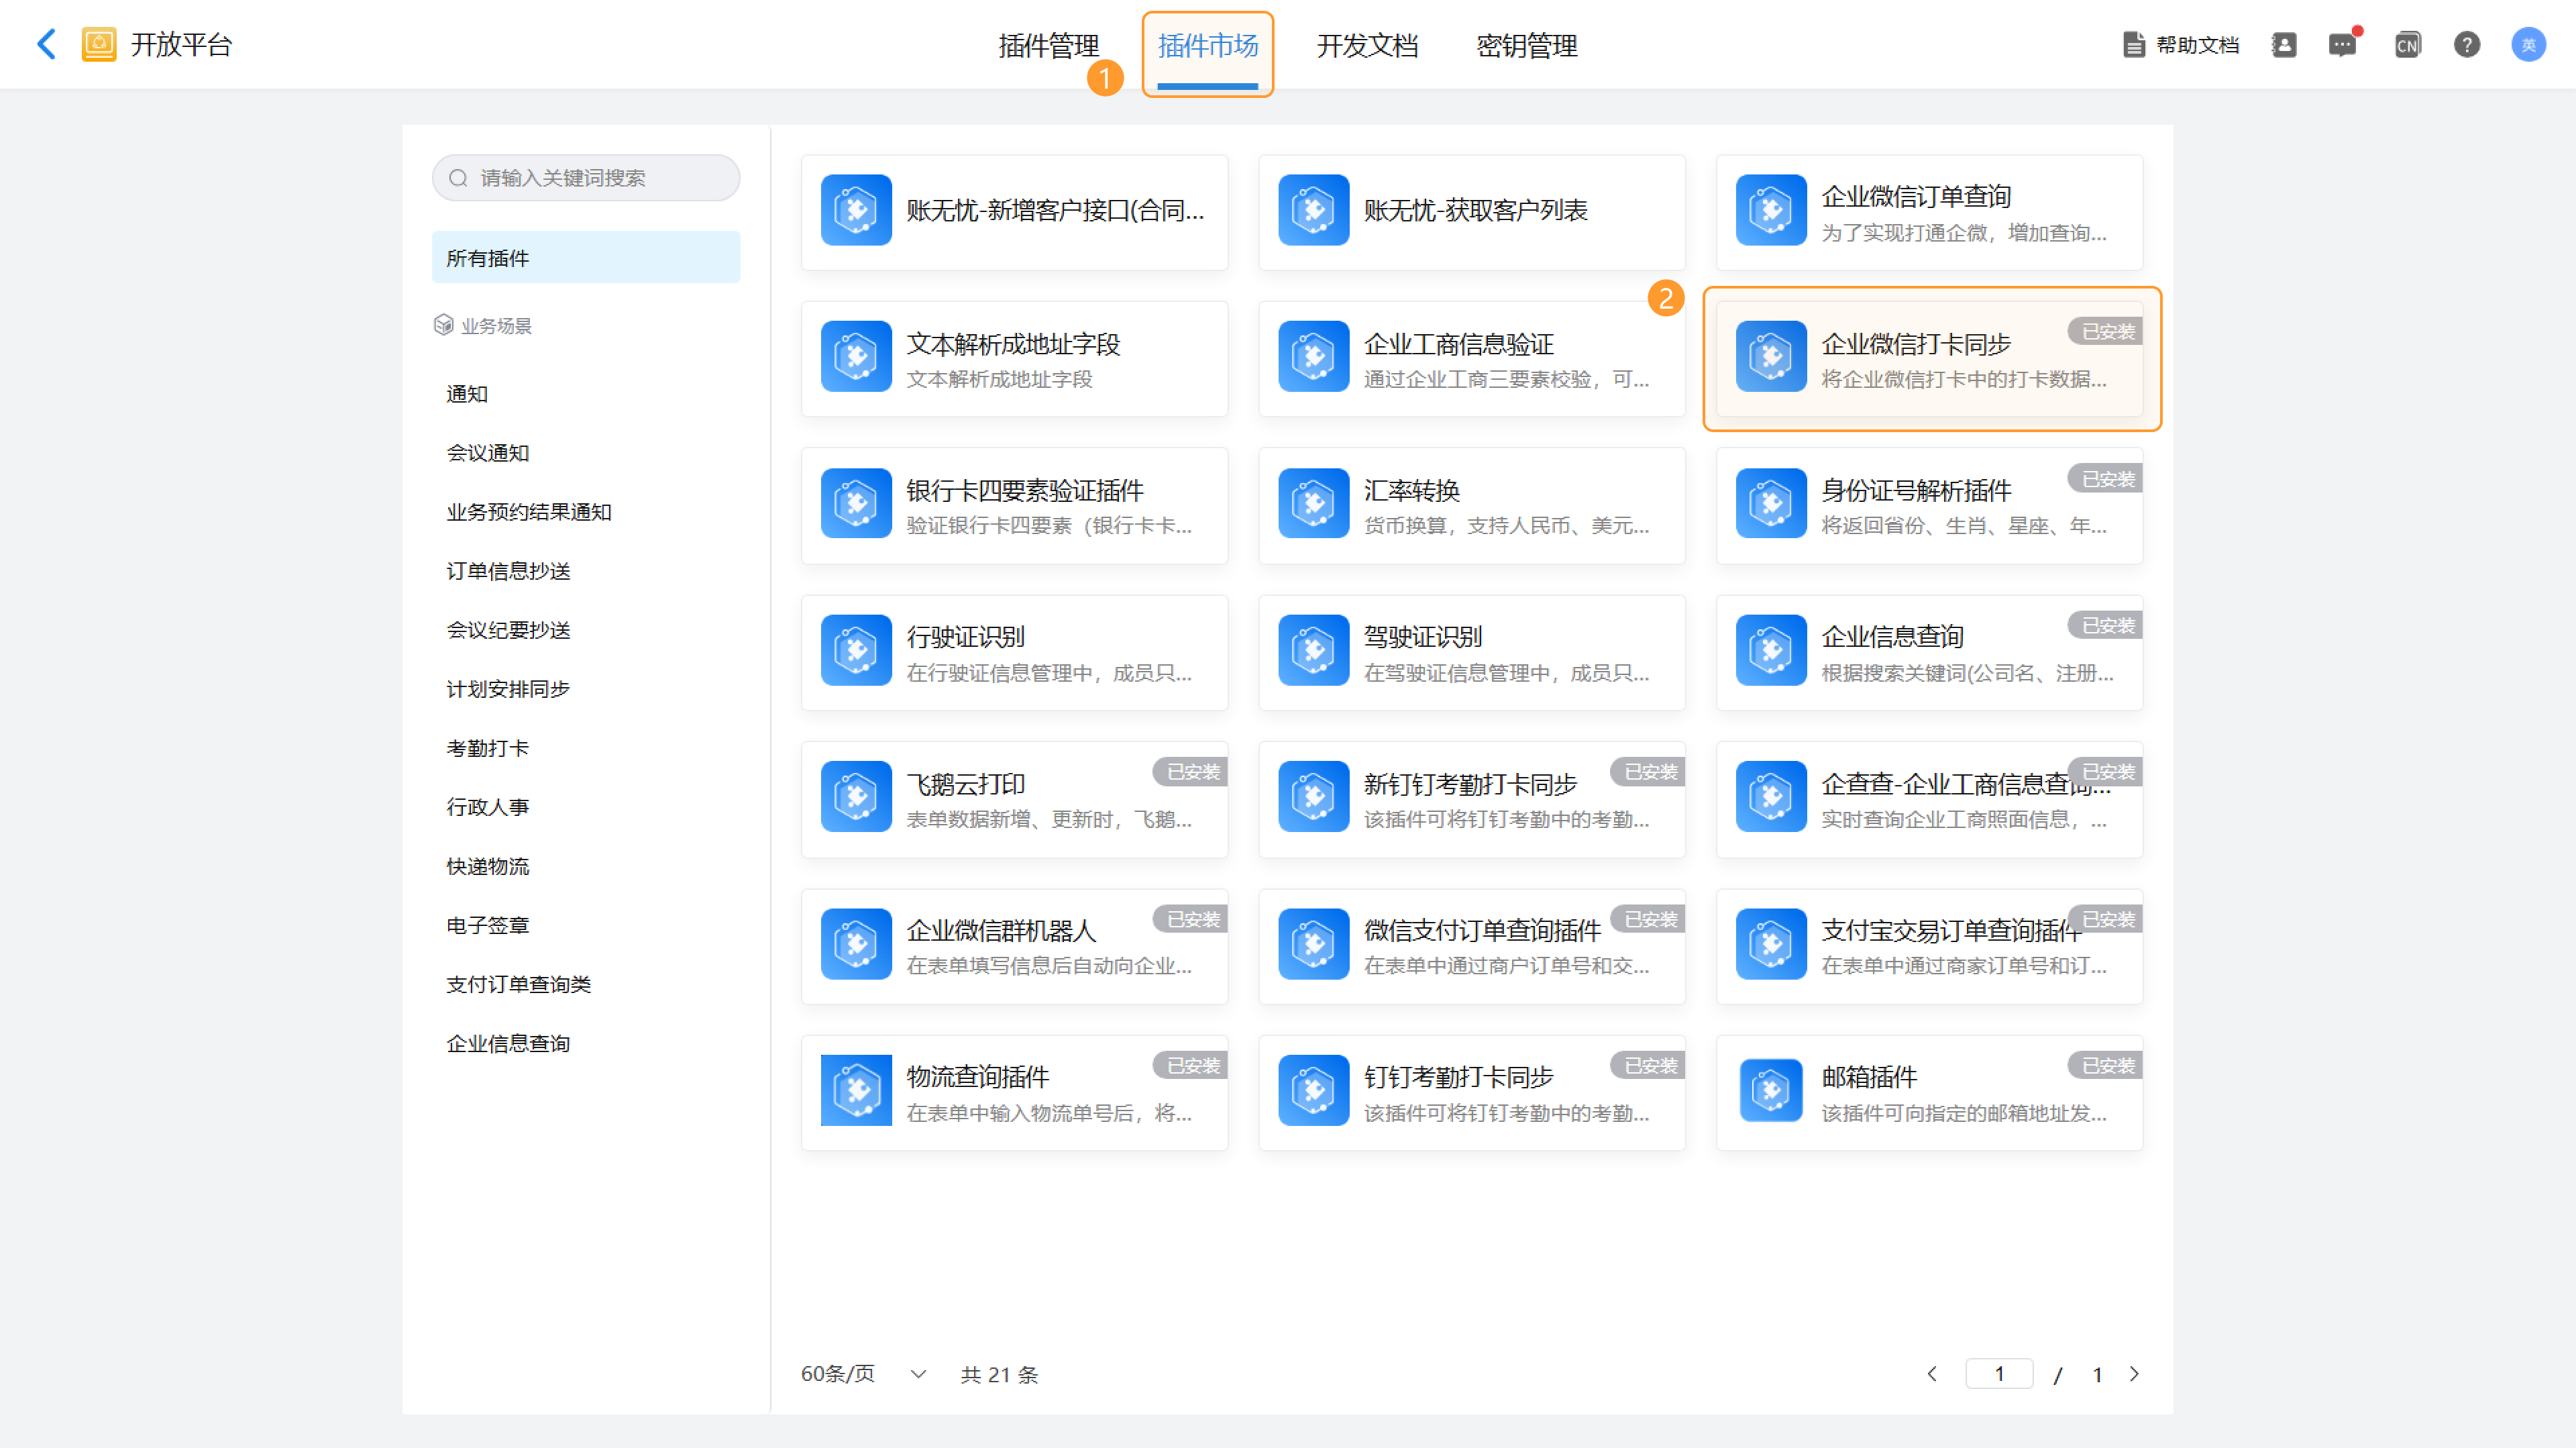Click the 账无忧-获取客户列表 plugin icon
Viewport: 2576px width, 1448px height.
(1314, 210)
